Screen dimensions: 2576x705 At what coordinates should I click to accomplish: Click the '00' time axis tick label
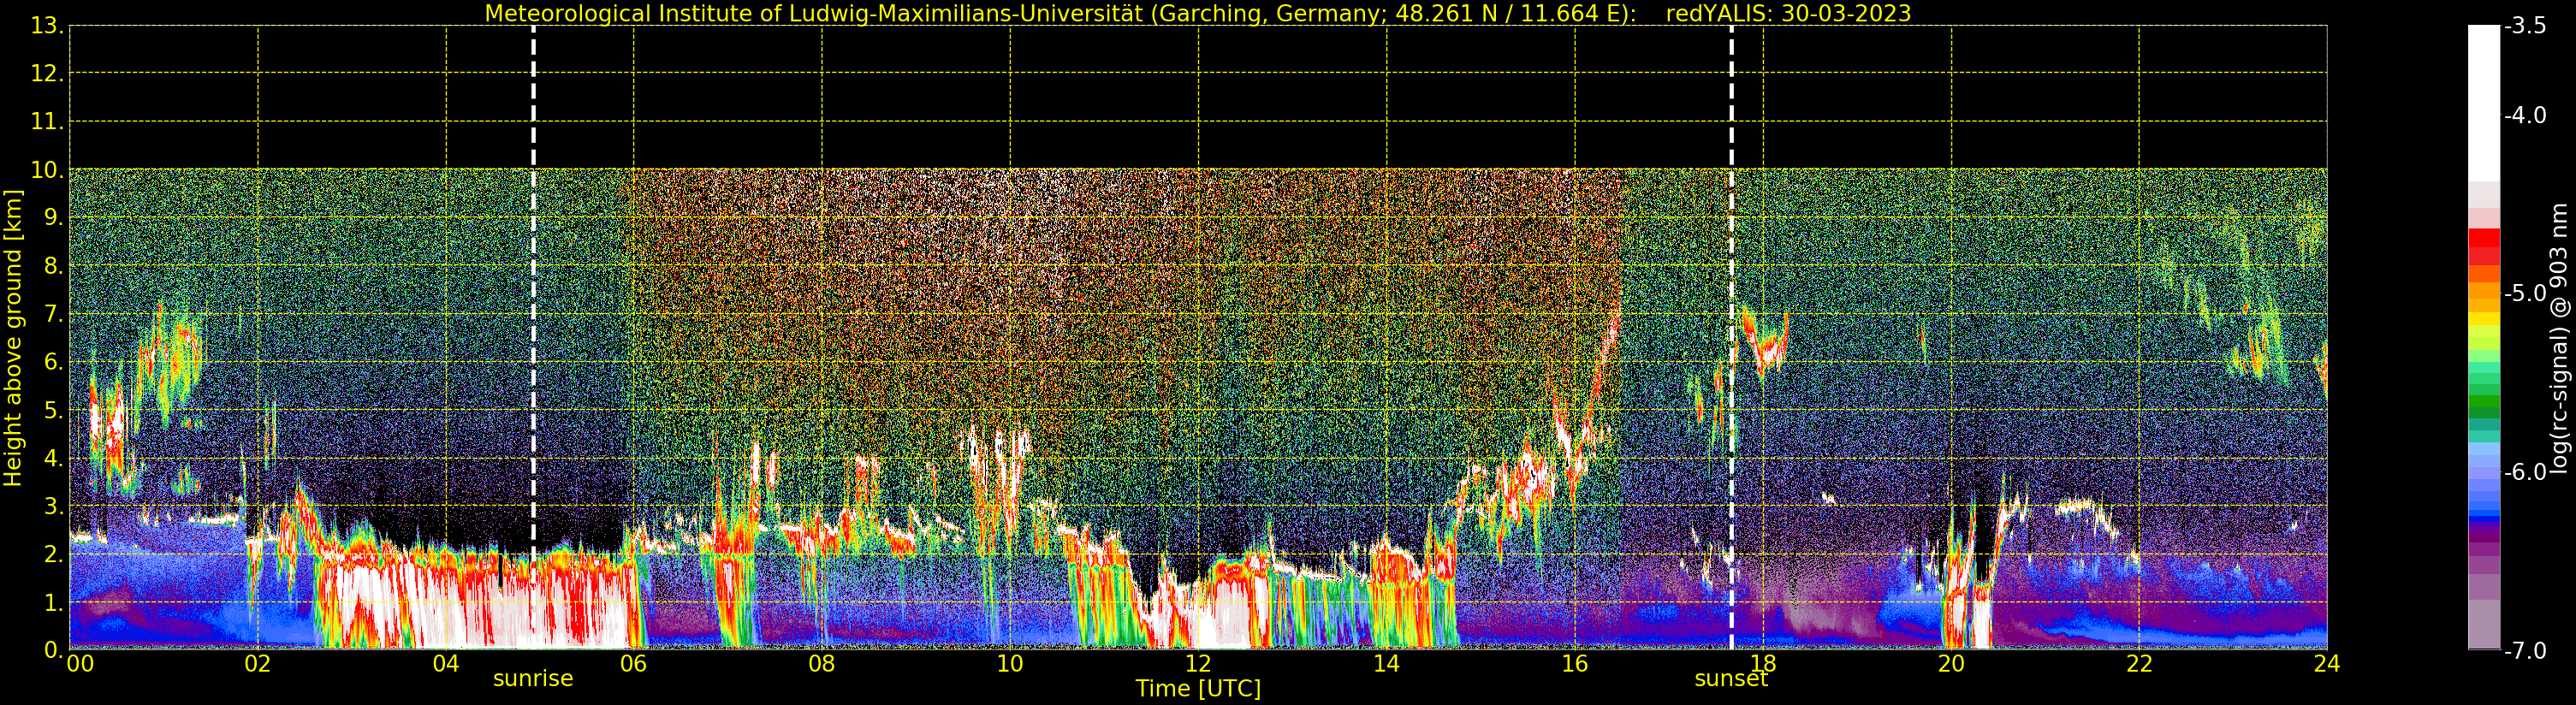tap(80, 664)
